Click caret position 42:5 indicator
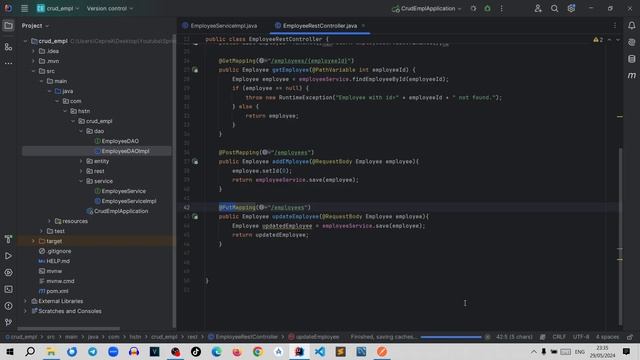The height and width of the screenshot is (360, 640). tap(514, 337)
